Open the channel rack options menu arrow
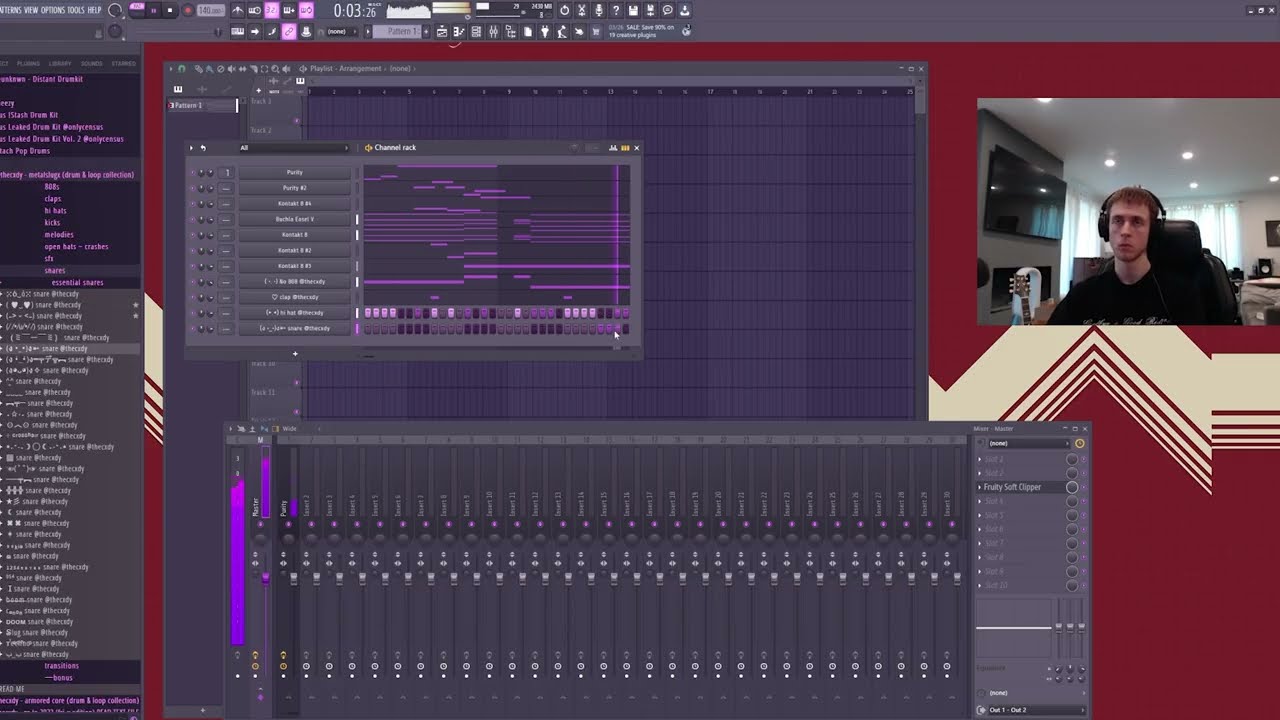Viewport: 1280px width, 720px height. (x=192, y=148)
